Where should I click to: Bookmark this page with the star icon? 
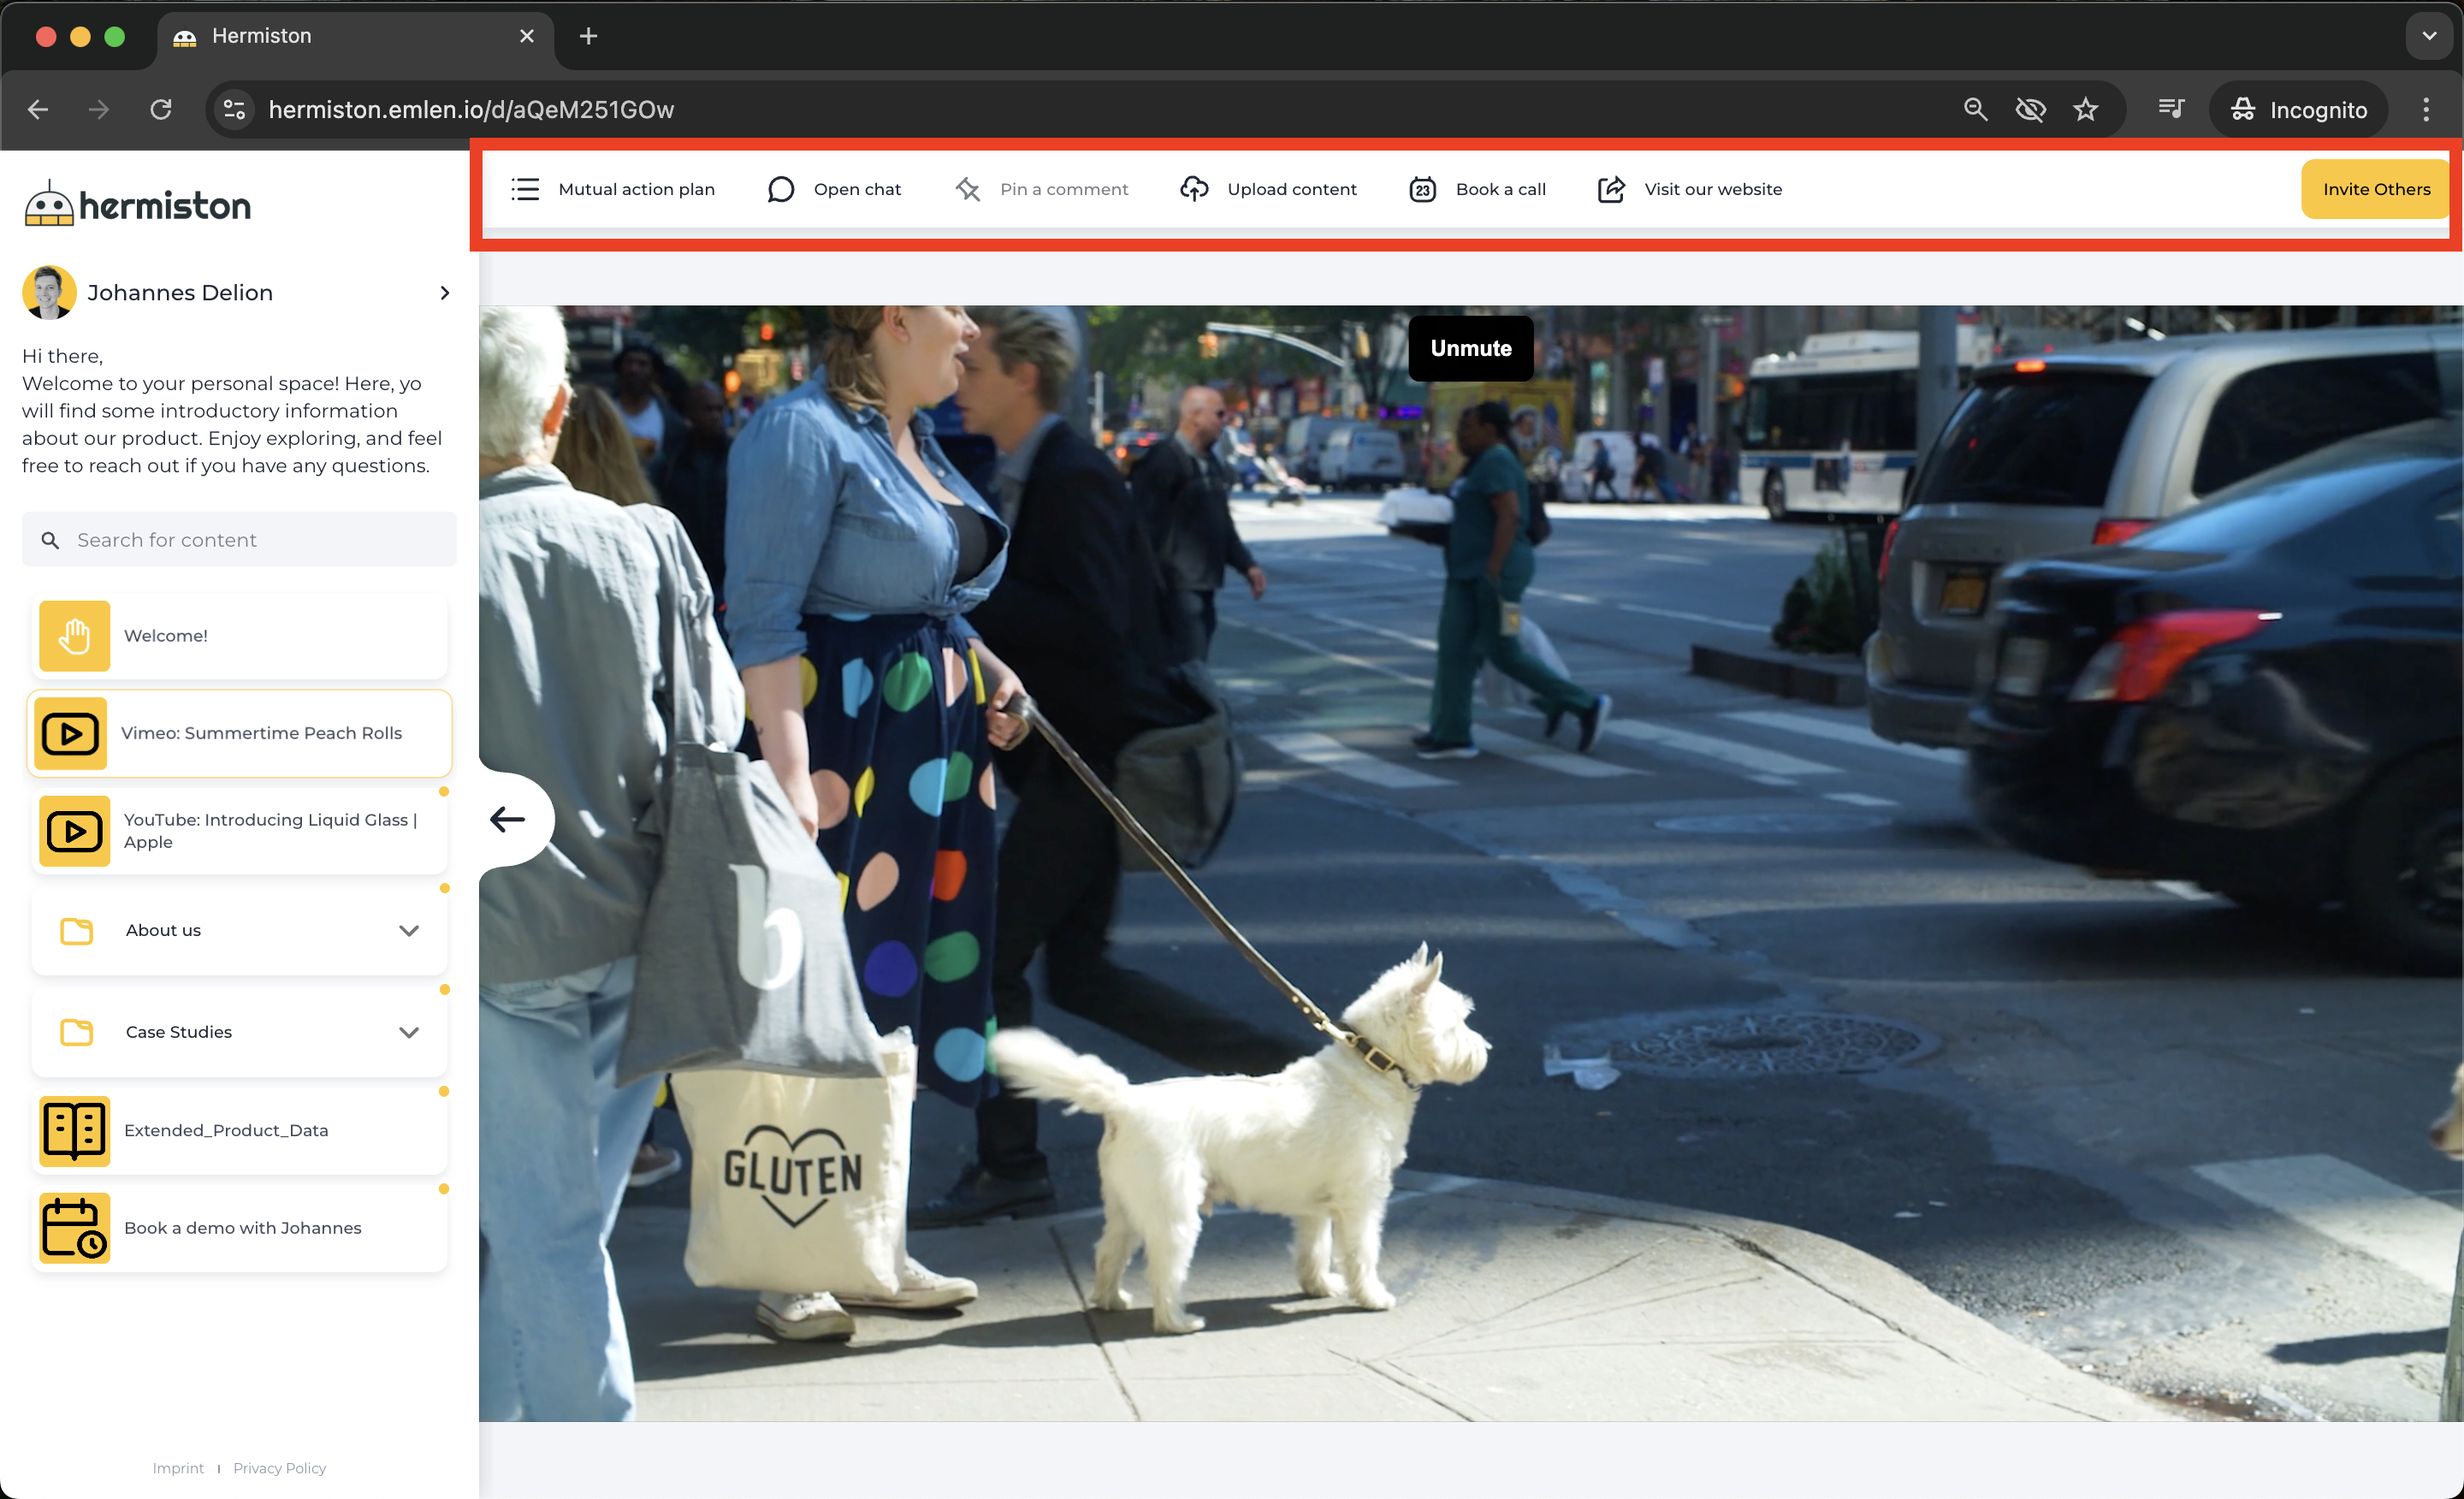pos(2085,109)
